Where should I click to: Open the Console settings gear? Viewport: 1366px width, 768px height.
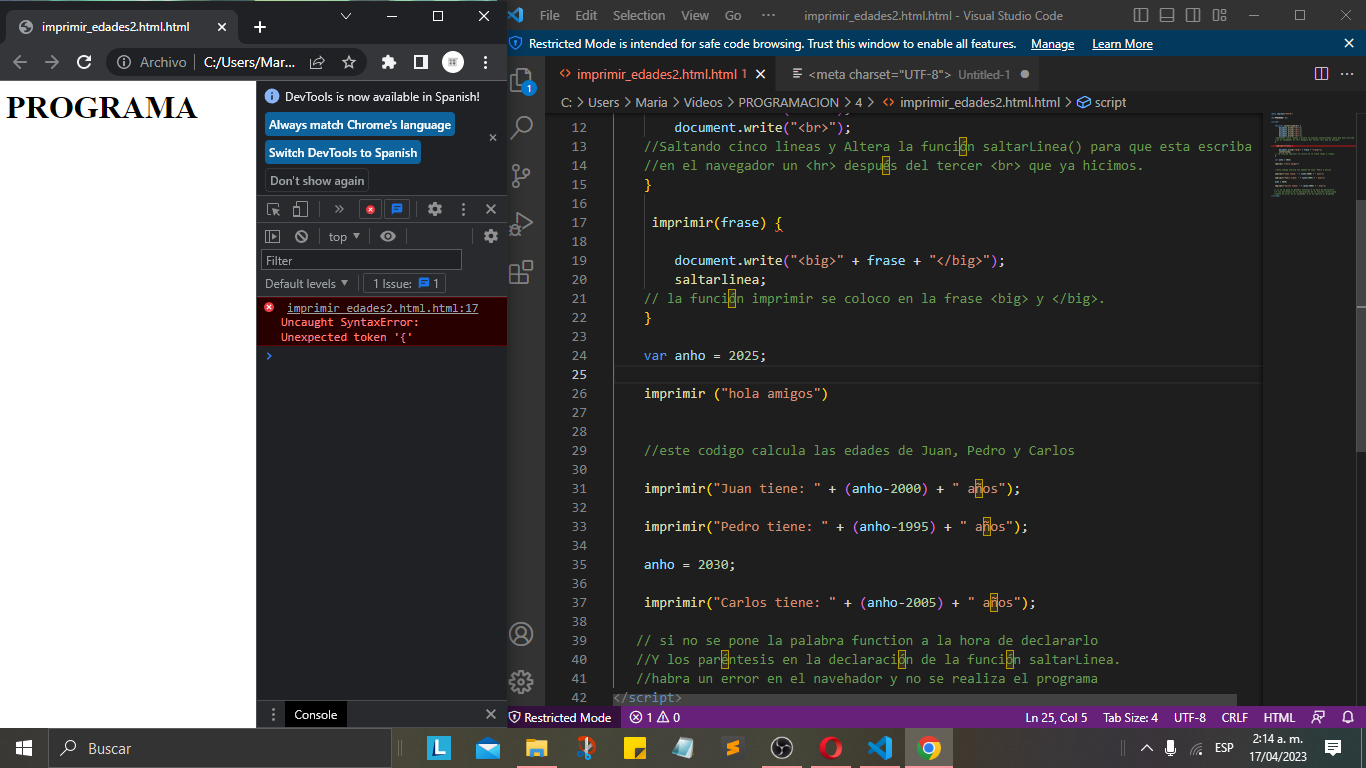[491, 236]
